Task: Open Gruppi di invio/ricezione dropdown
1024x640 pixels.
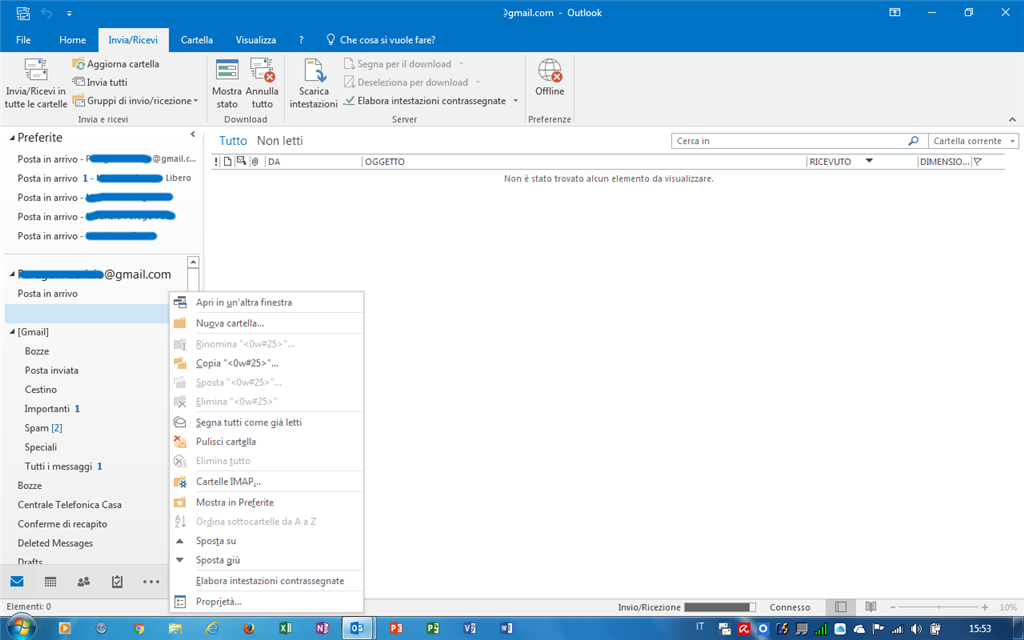Action: pyautogui.click(x=135, y=101)
